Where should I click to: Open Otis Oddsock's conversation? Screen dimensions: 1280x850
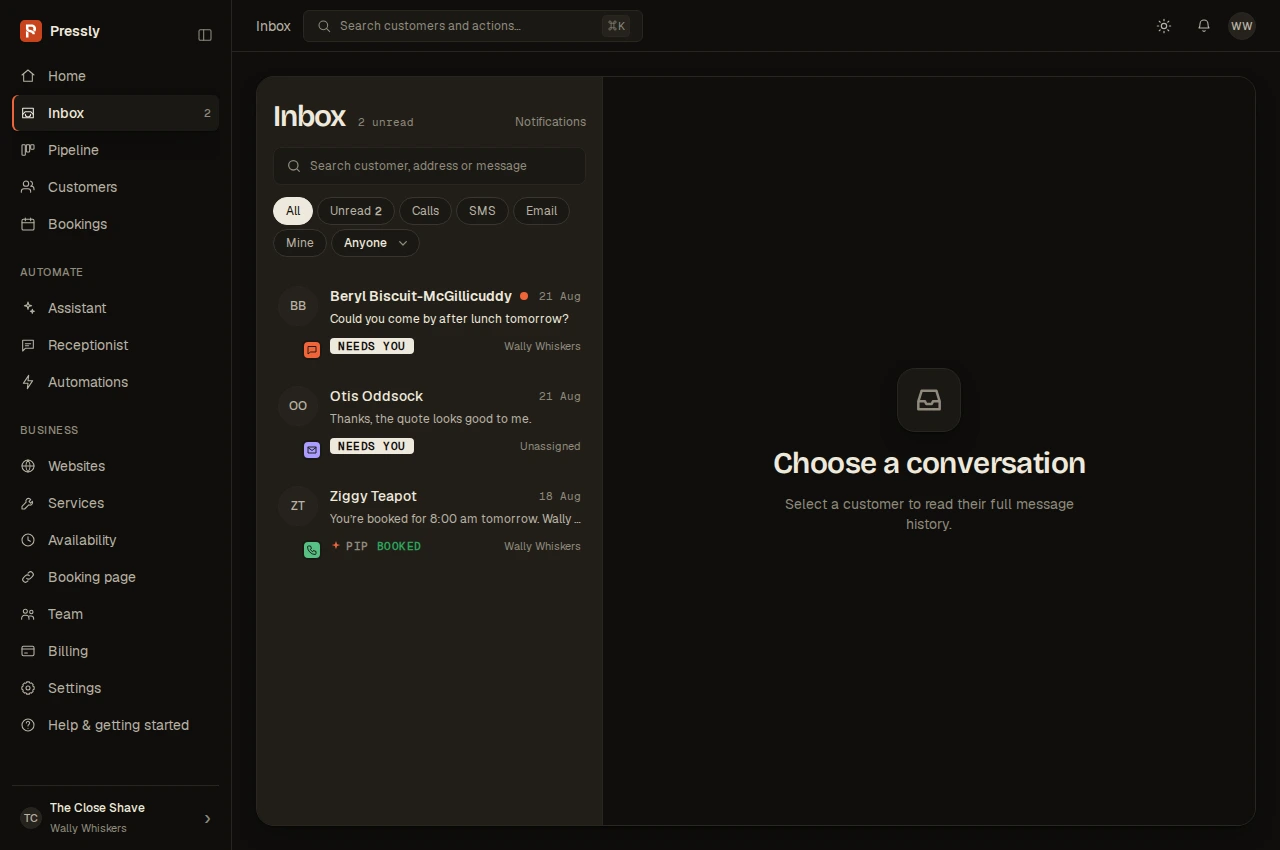[x=429, y=421]
